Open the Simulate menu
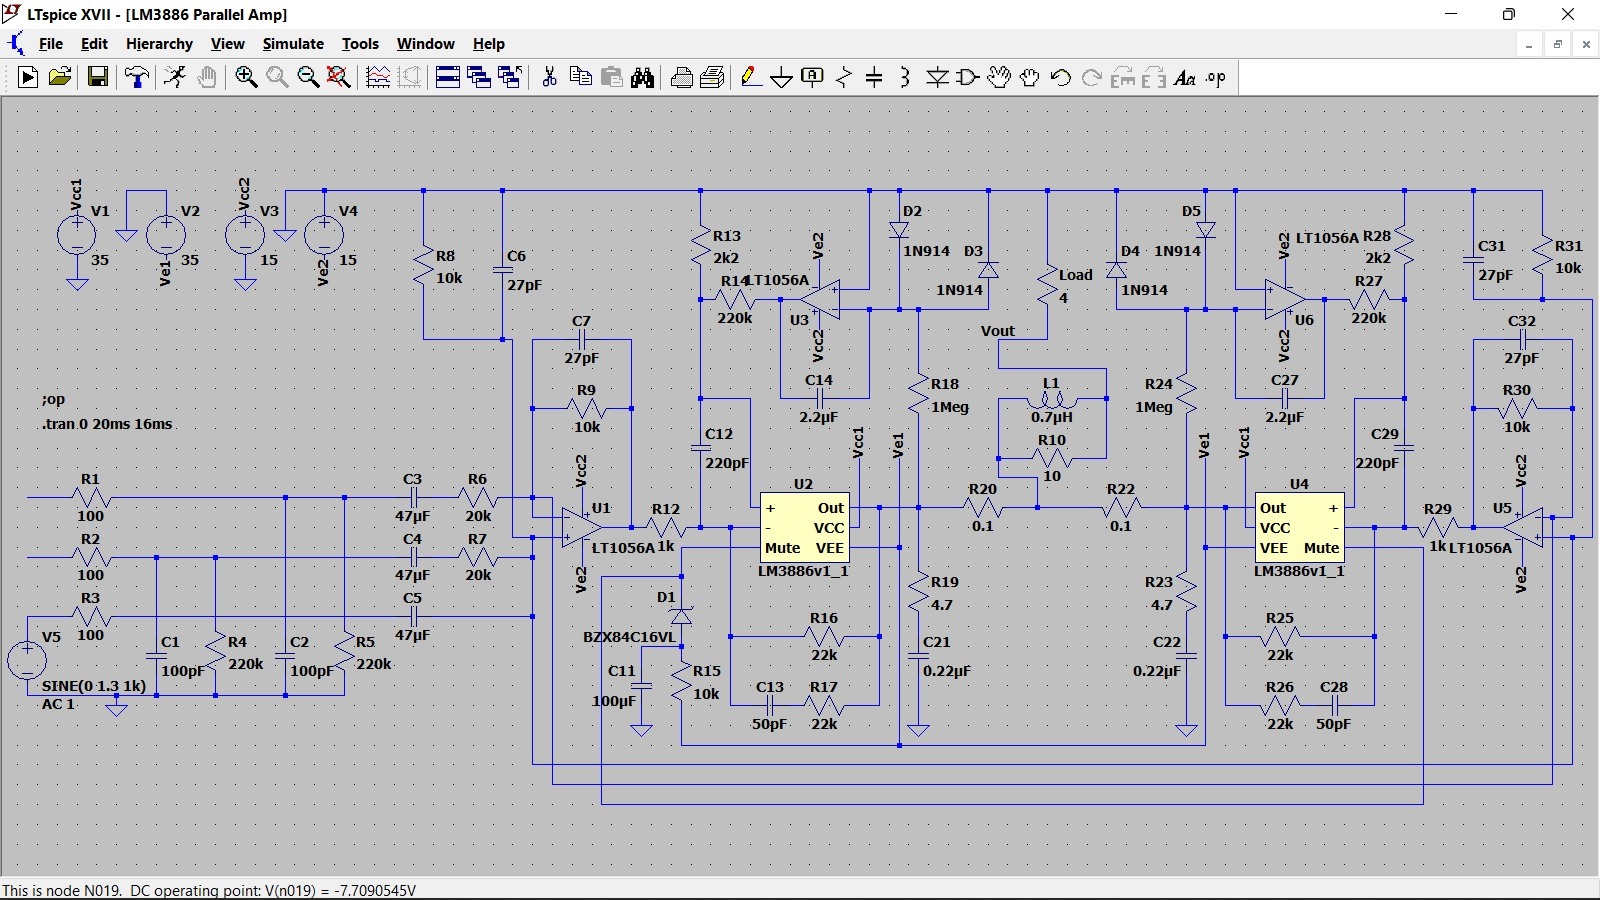This screenshot has width=1600, height=900. click(293, 44)
